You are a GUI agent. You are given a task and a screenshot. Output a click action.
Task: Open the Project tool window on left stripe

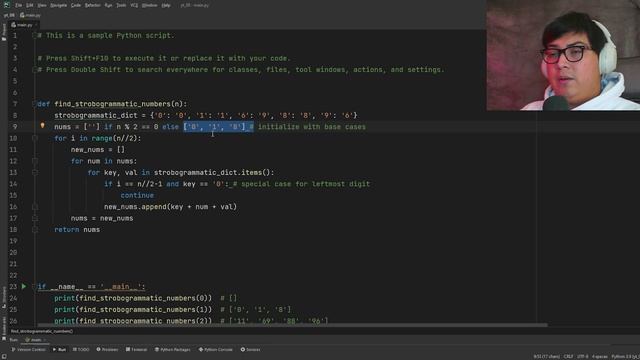point(4,31)
